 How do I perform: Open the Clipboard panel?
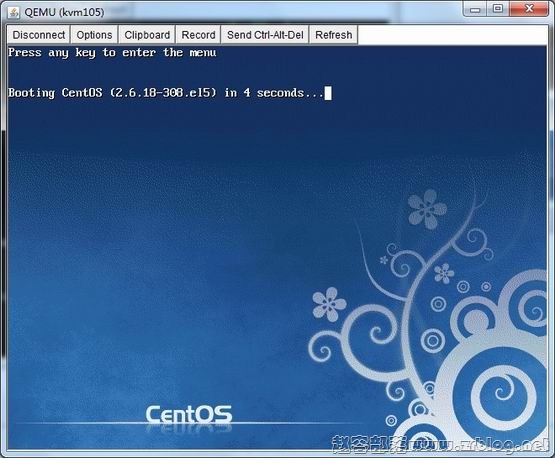(x=147, y=35)
